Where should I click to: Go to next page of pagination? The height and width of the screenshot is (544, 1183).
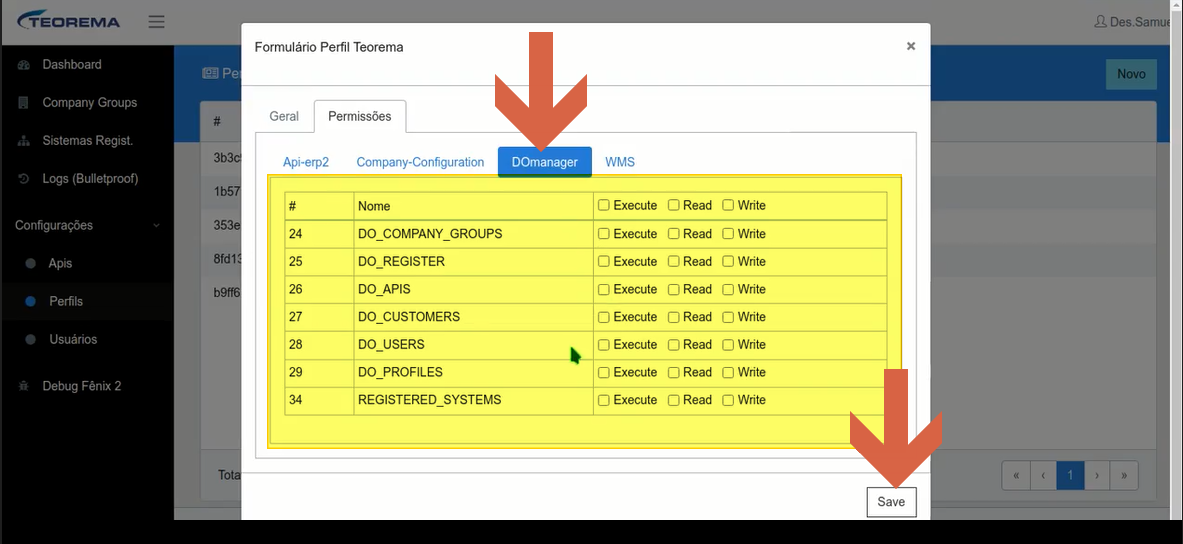click(x=1097, y=475)
